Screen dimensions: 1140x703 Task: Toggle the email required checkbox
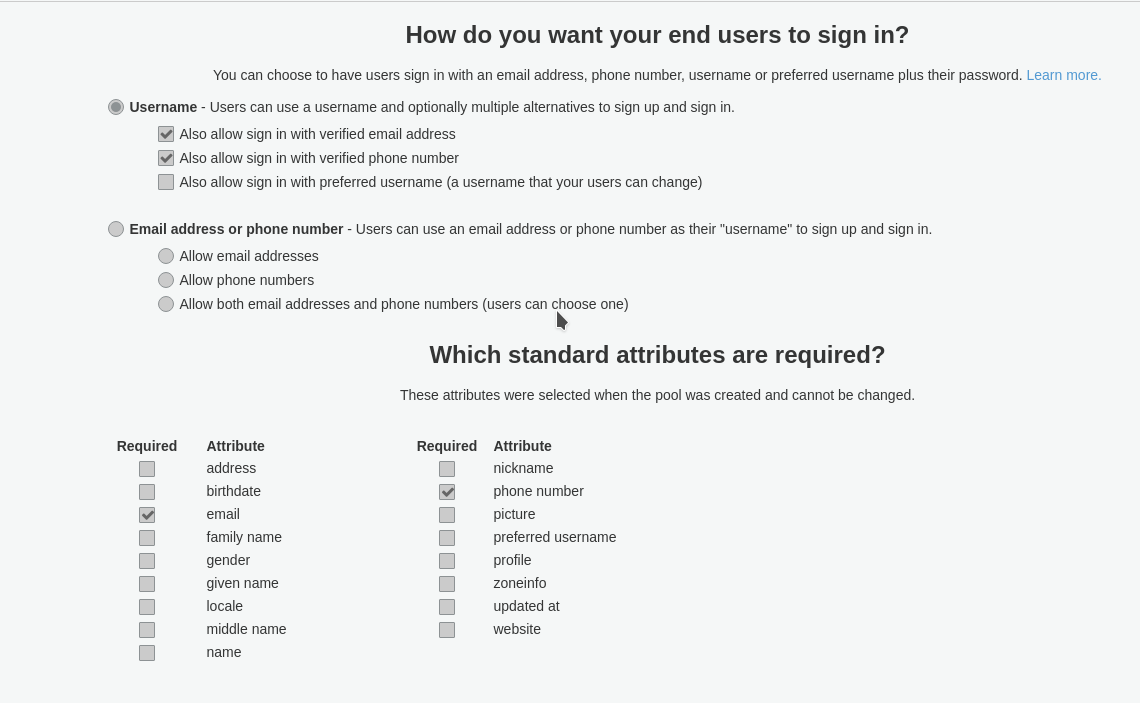click(147, 515)
